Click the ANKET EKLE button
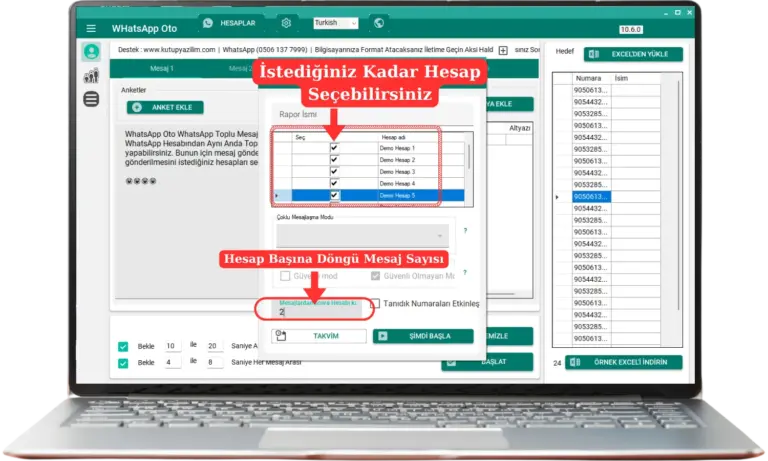 pyautogui.click(x=165, y=107)
